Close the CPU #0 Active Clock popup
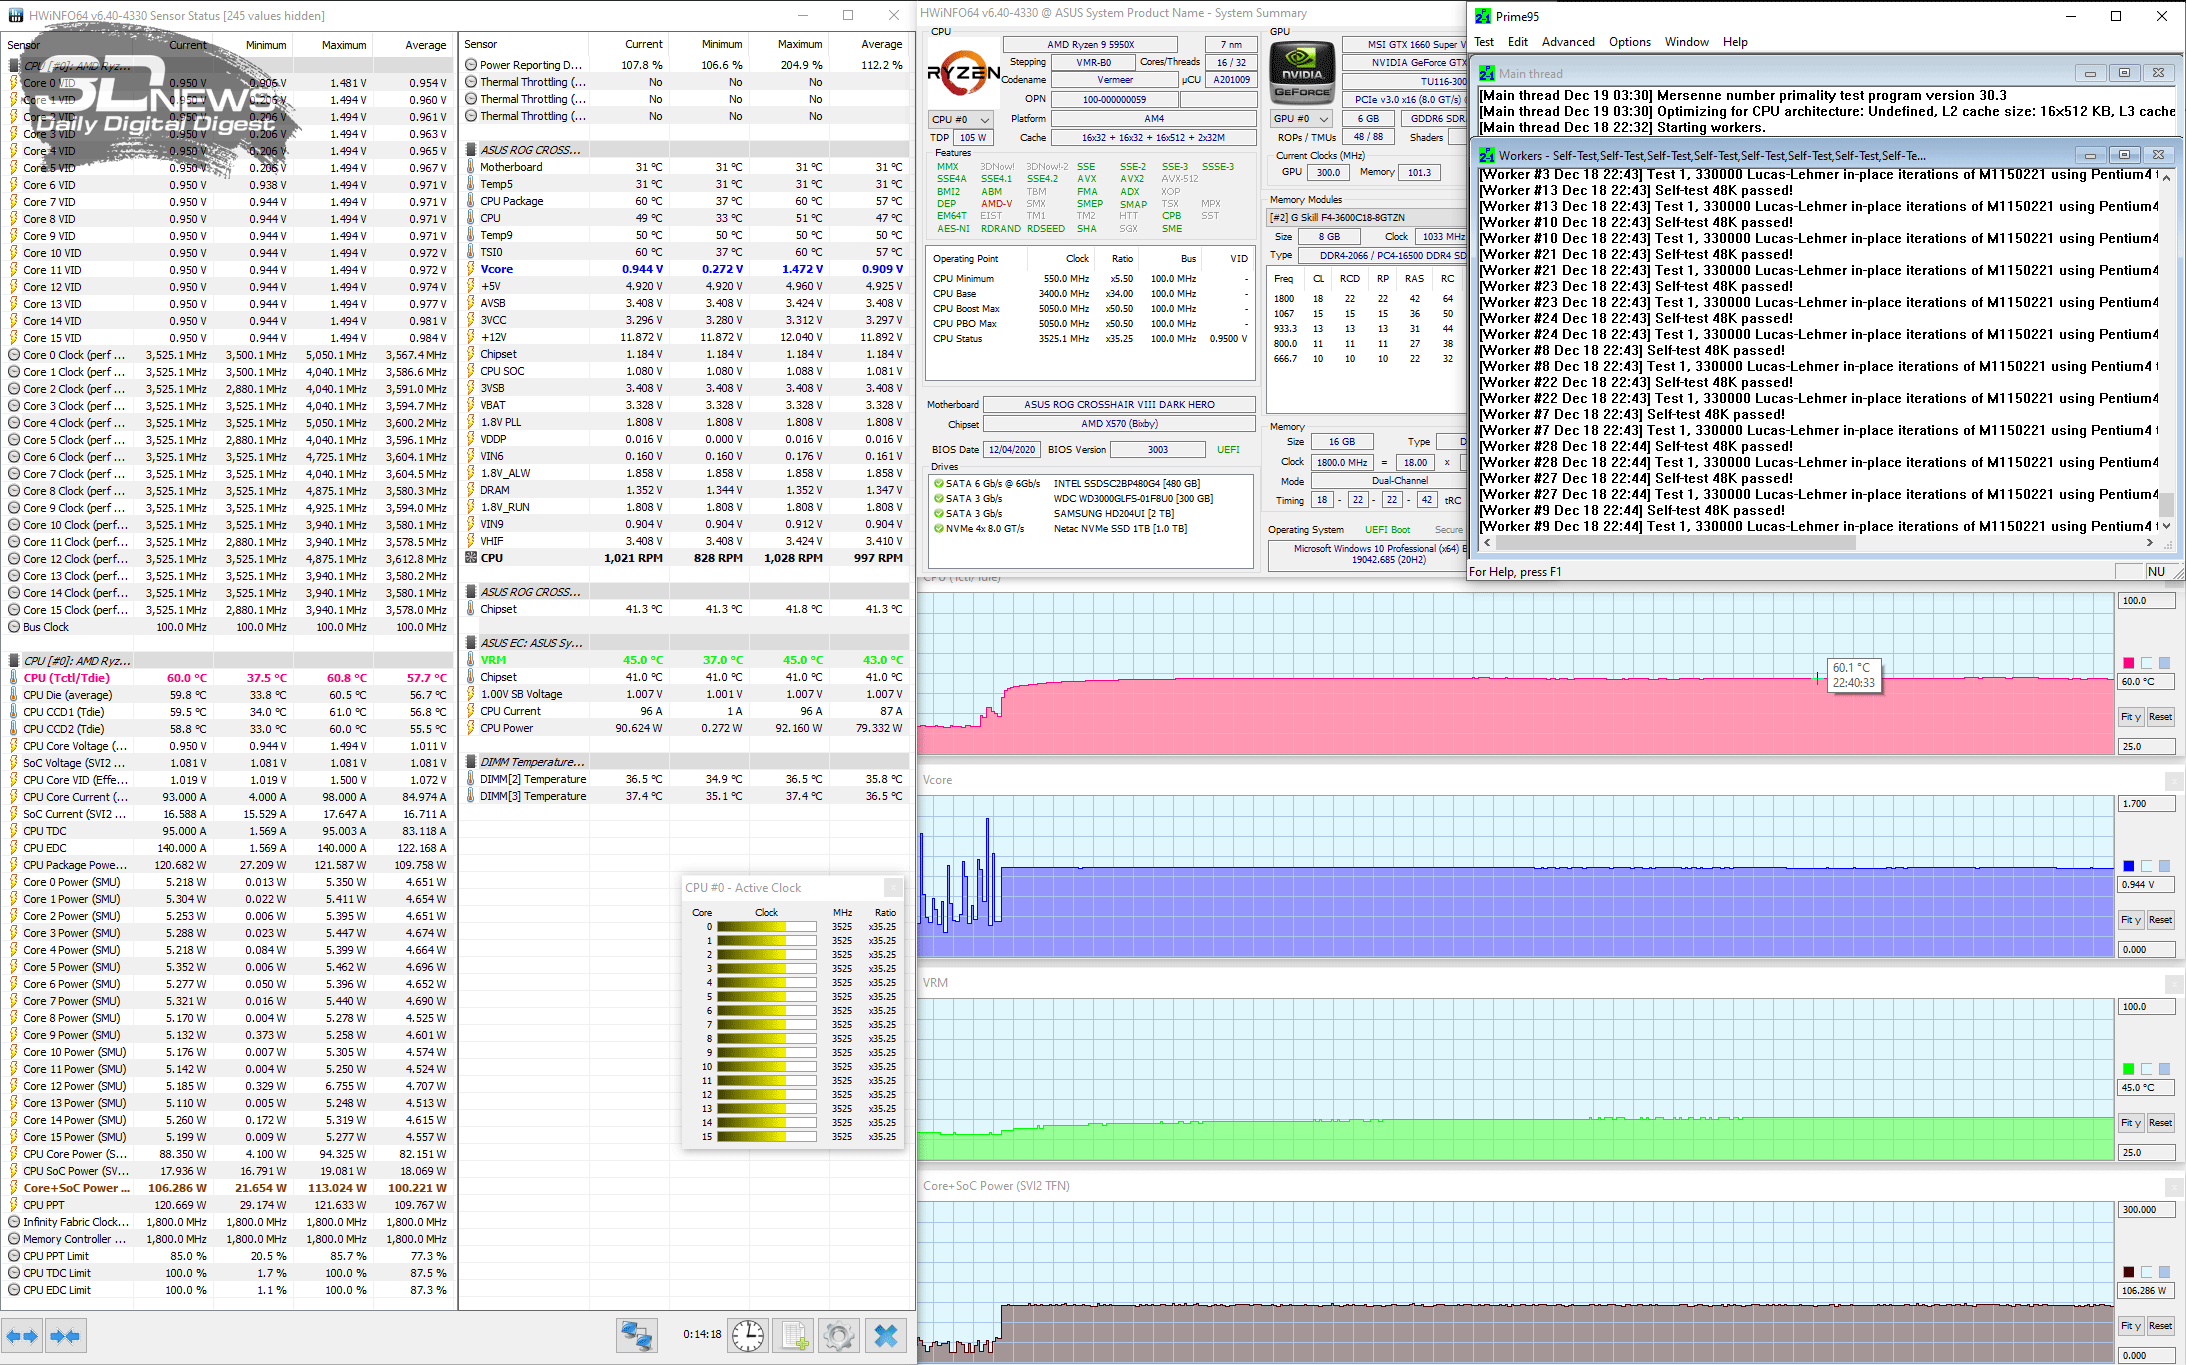This screenshot has height=1365, width=2186. pyautogui.click(x=893, y=887)
